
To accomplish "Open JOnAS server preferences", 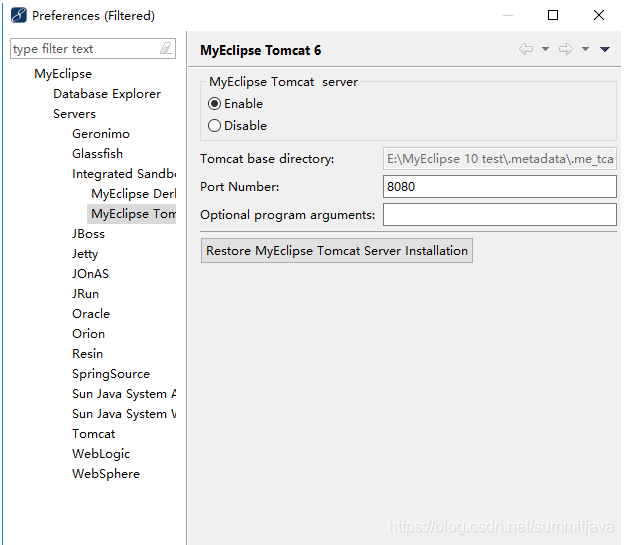I will point(90,274).
